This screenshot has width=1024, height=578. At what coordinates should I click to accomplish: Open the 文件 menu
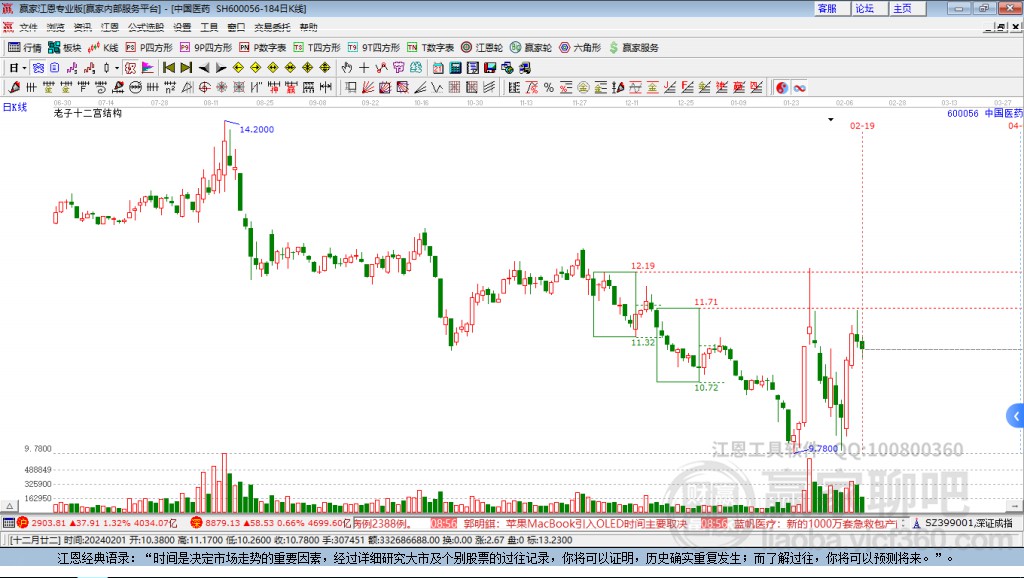[28, 27]
